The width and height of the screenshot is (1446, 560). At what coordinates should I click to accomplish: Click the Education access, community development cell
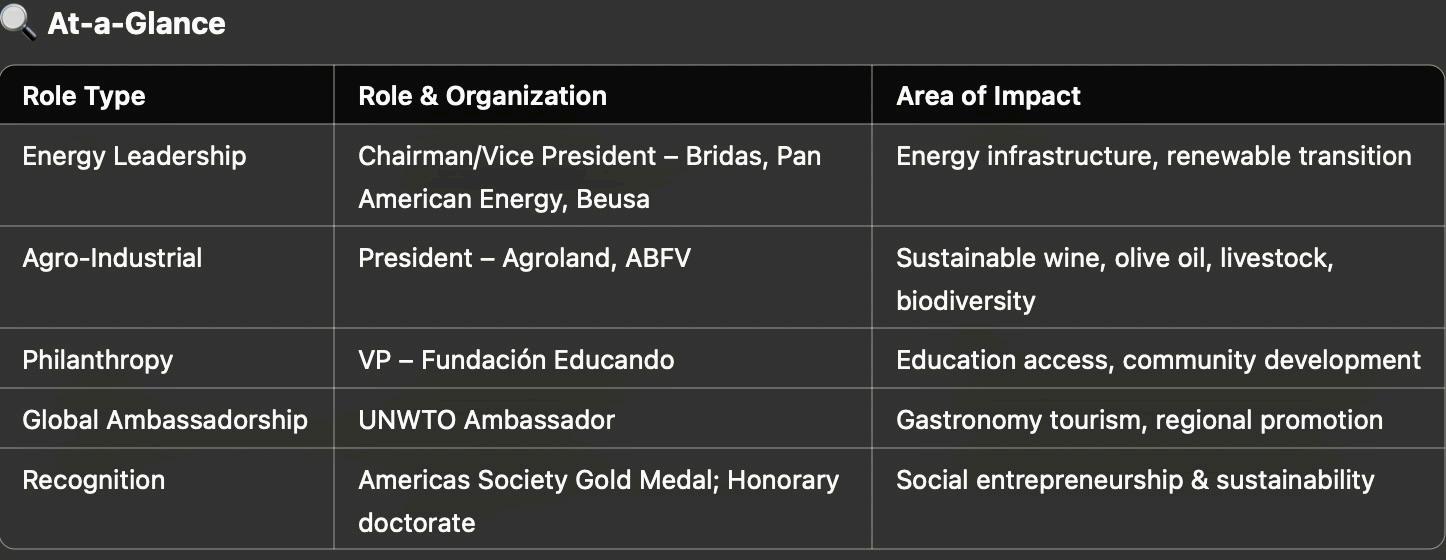coord(1158,360)
